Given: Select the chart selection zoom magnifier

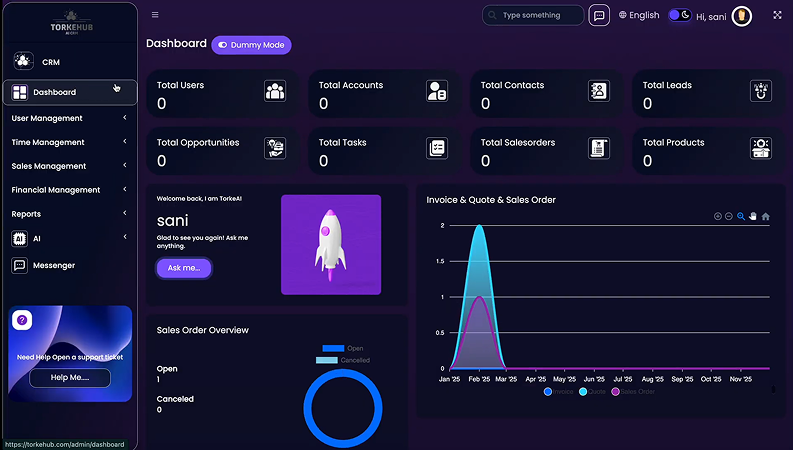Looking at the screenshot, I should 741,216.
